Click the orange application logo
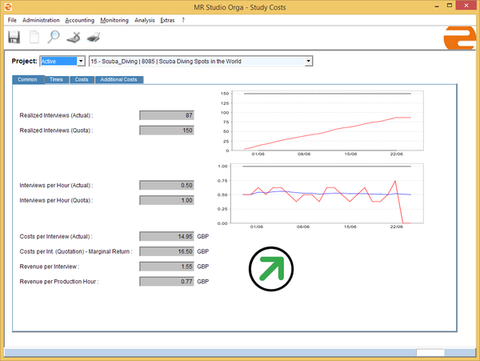Screen dimensions: 480x361 [460, 38]
